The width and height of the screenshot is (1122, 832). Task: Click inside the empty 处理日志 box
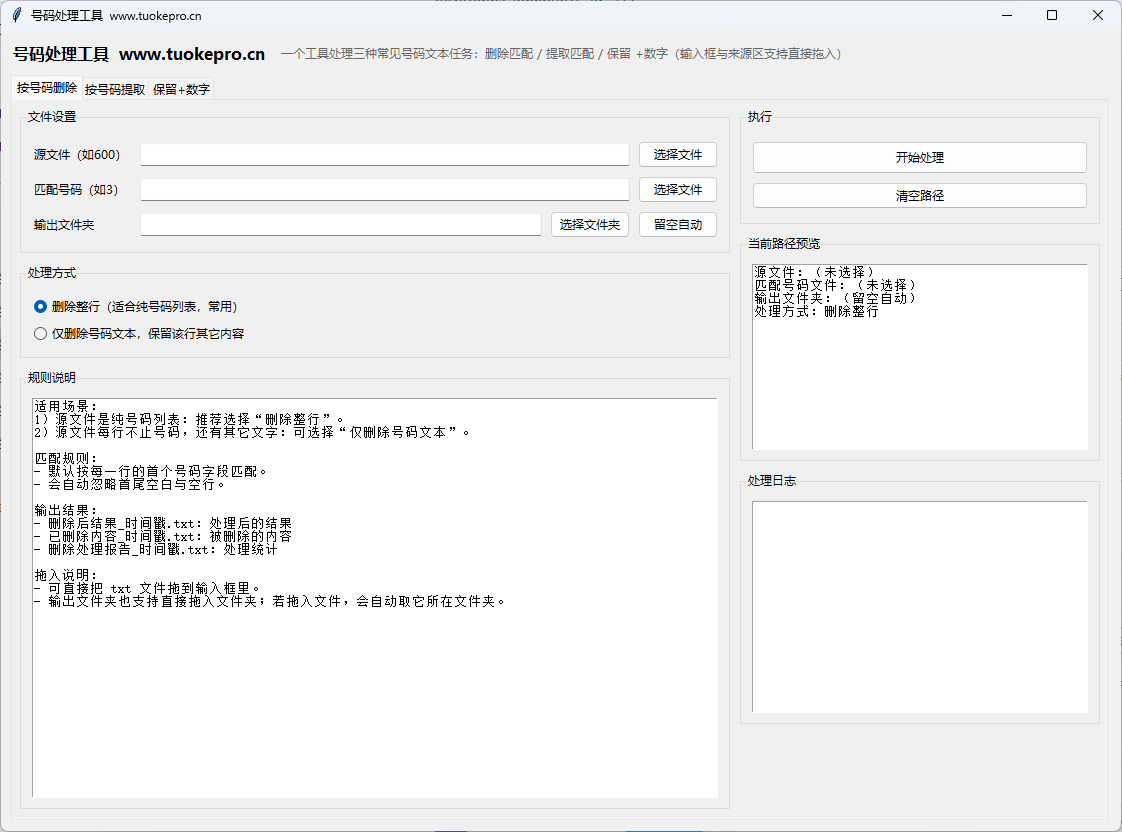point(919,607)
